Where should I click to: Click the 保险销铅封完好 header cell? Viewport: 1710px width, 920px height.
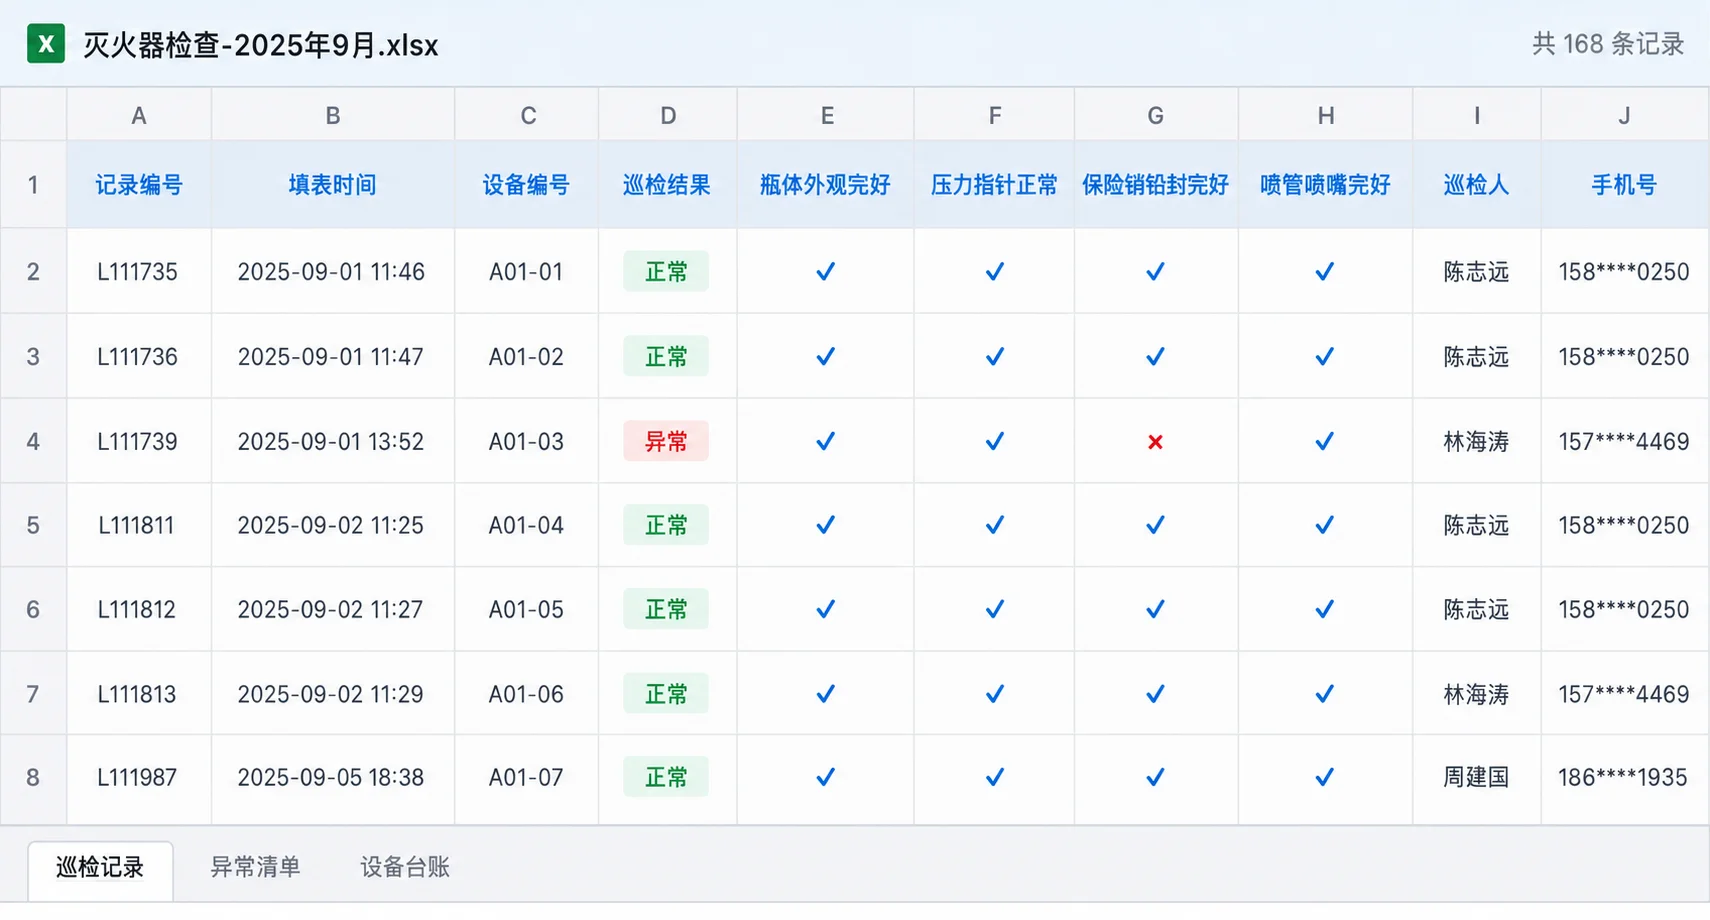1155,185
